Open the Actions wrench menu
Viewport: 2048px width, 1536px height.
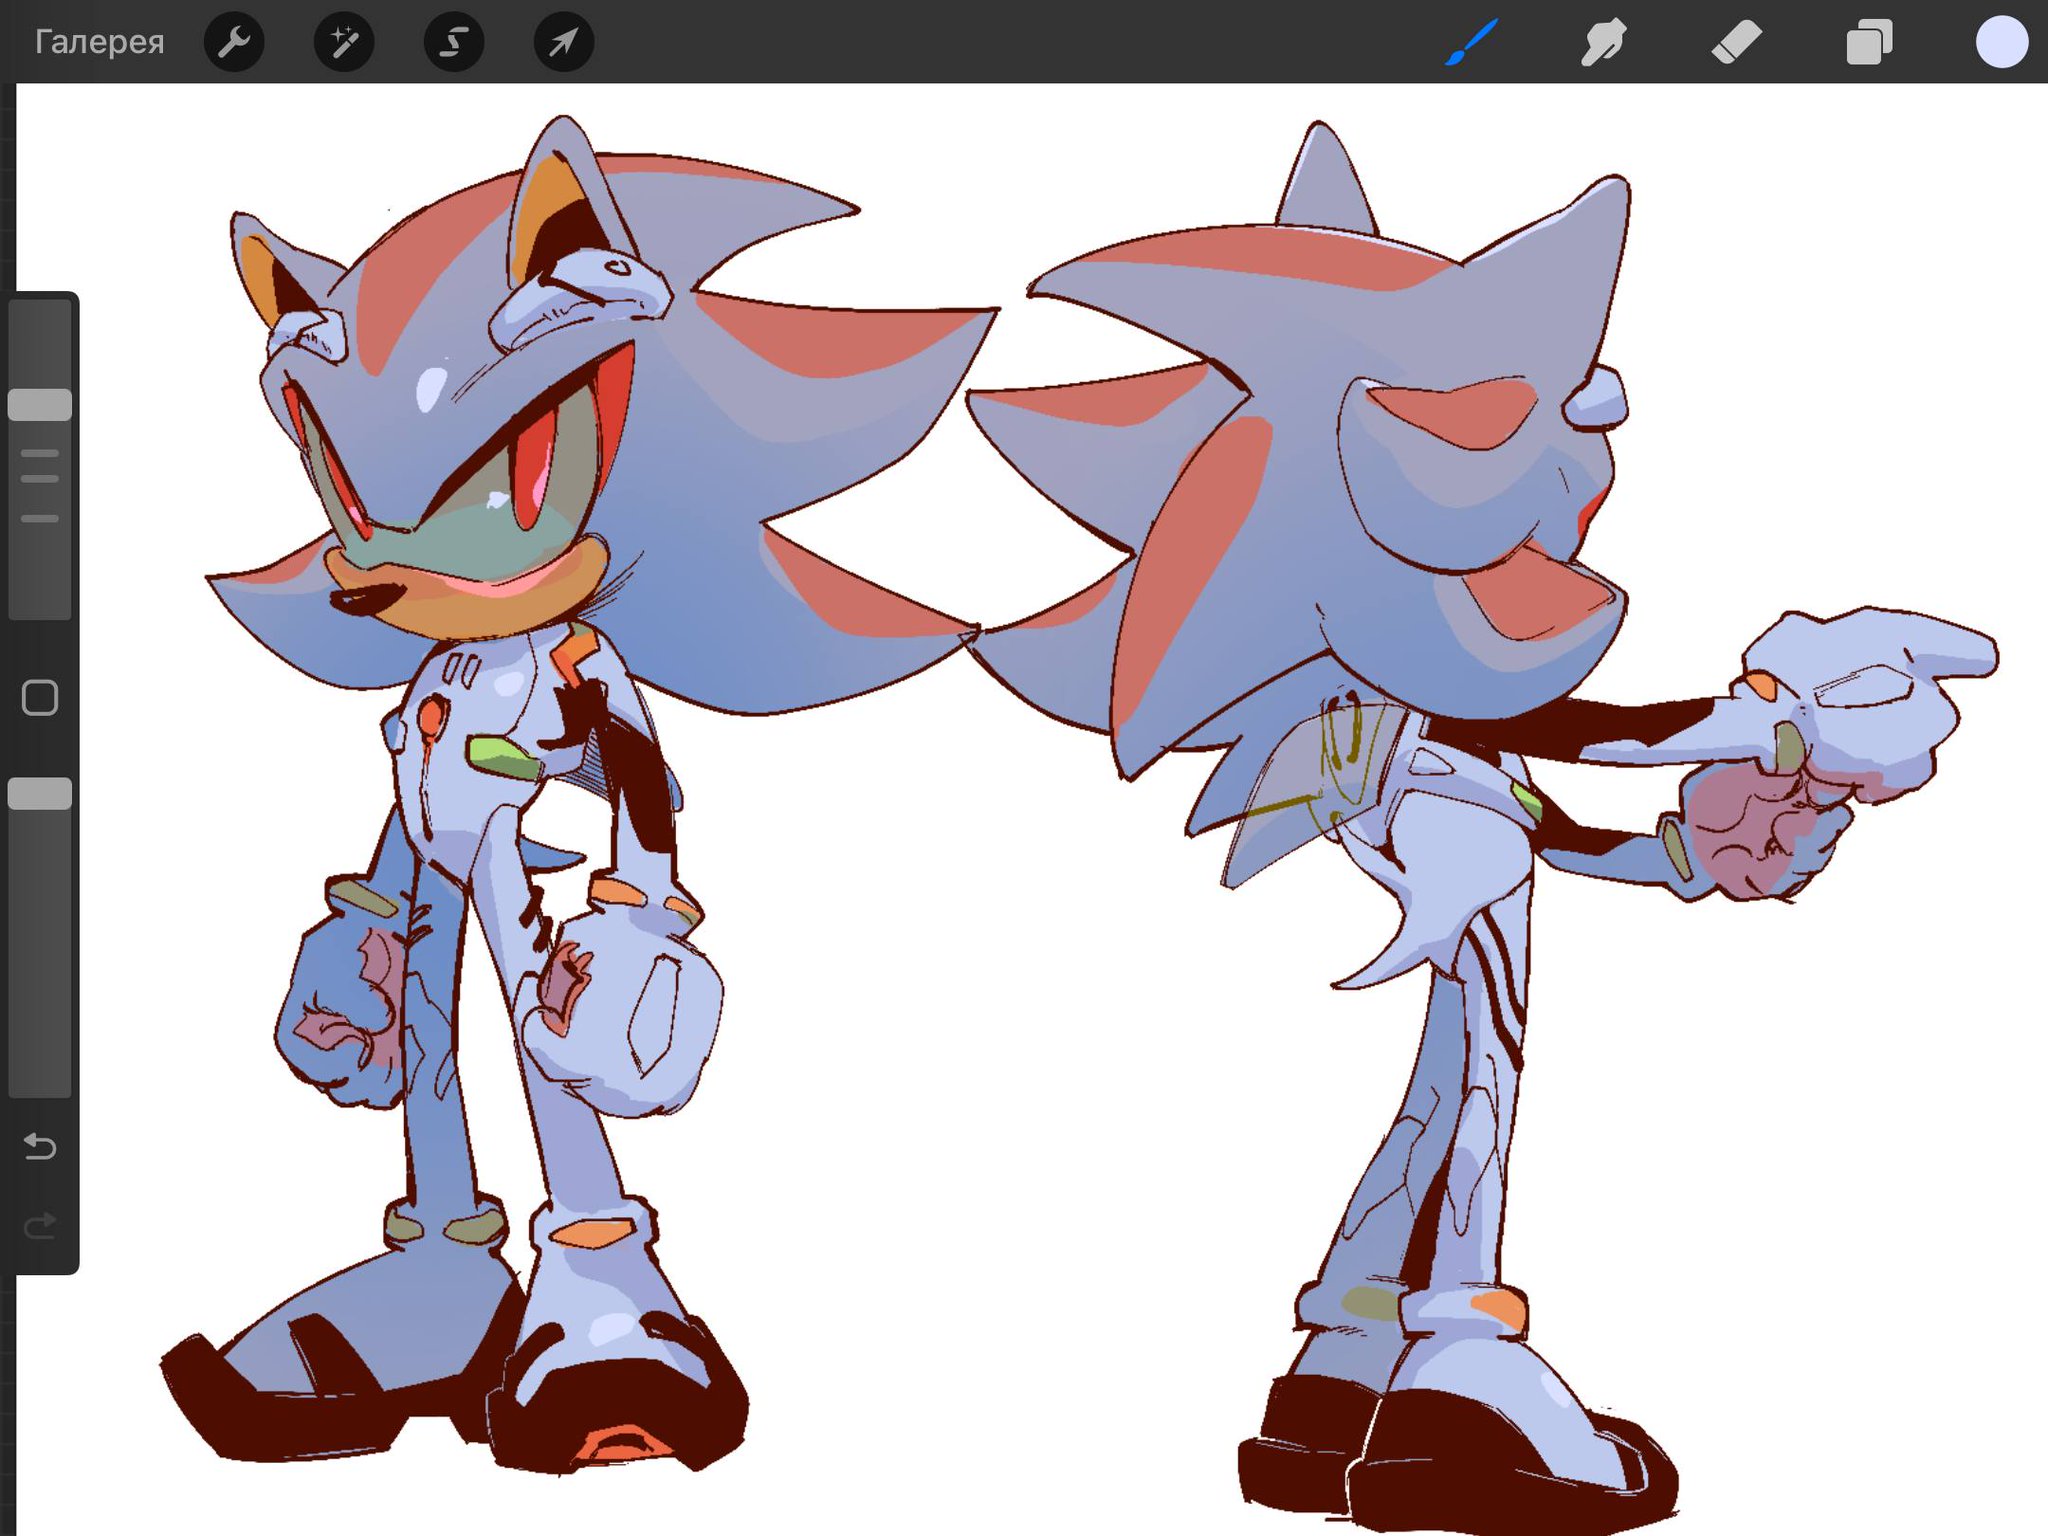tap(234, 42)
